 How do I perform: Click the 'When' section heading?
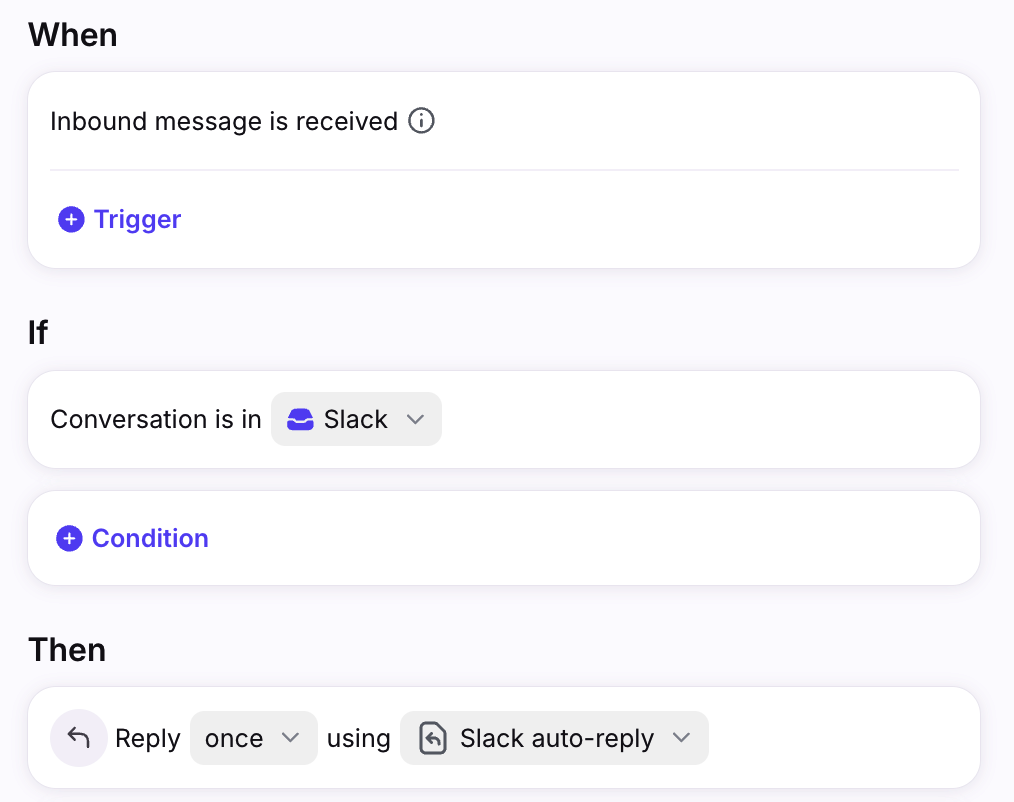[x=73, y=35]
